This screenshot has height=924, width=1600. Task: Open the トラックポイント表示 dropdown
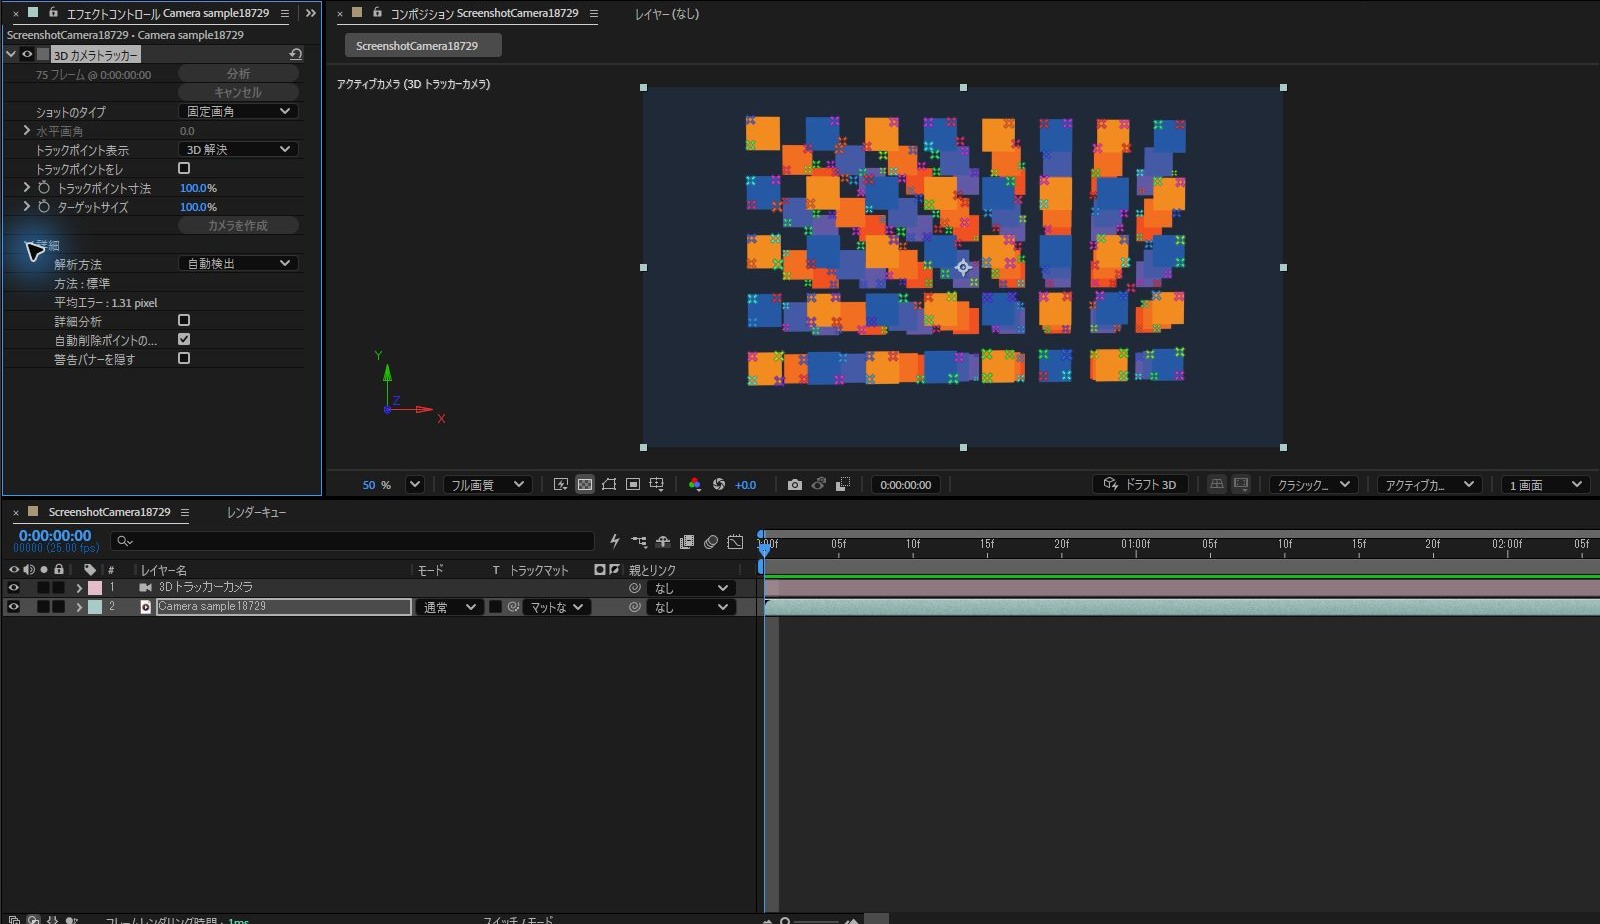238,149
